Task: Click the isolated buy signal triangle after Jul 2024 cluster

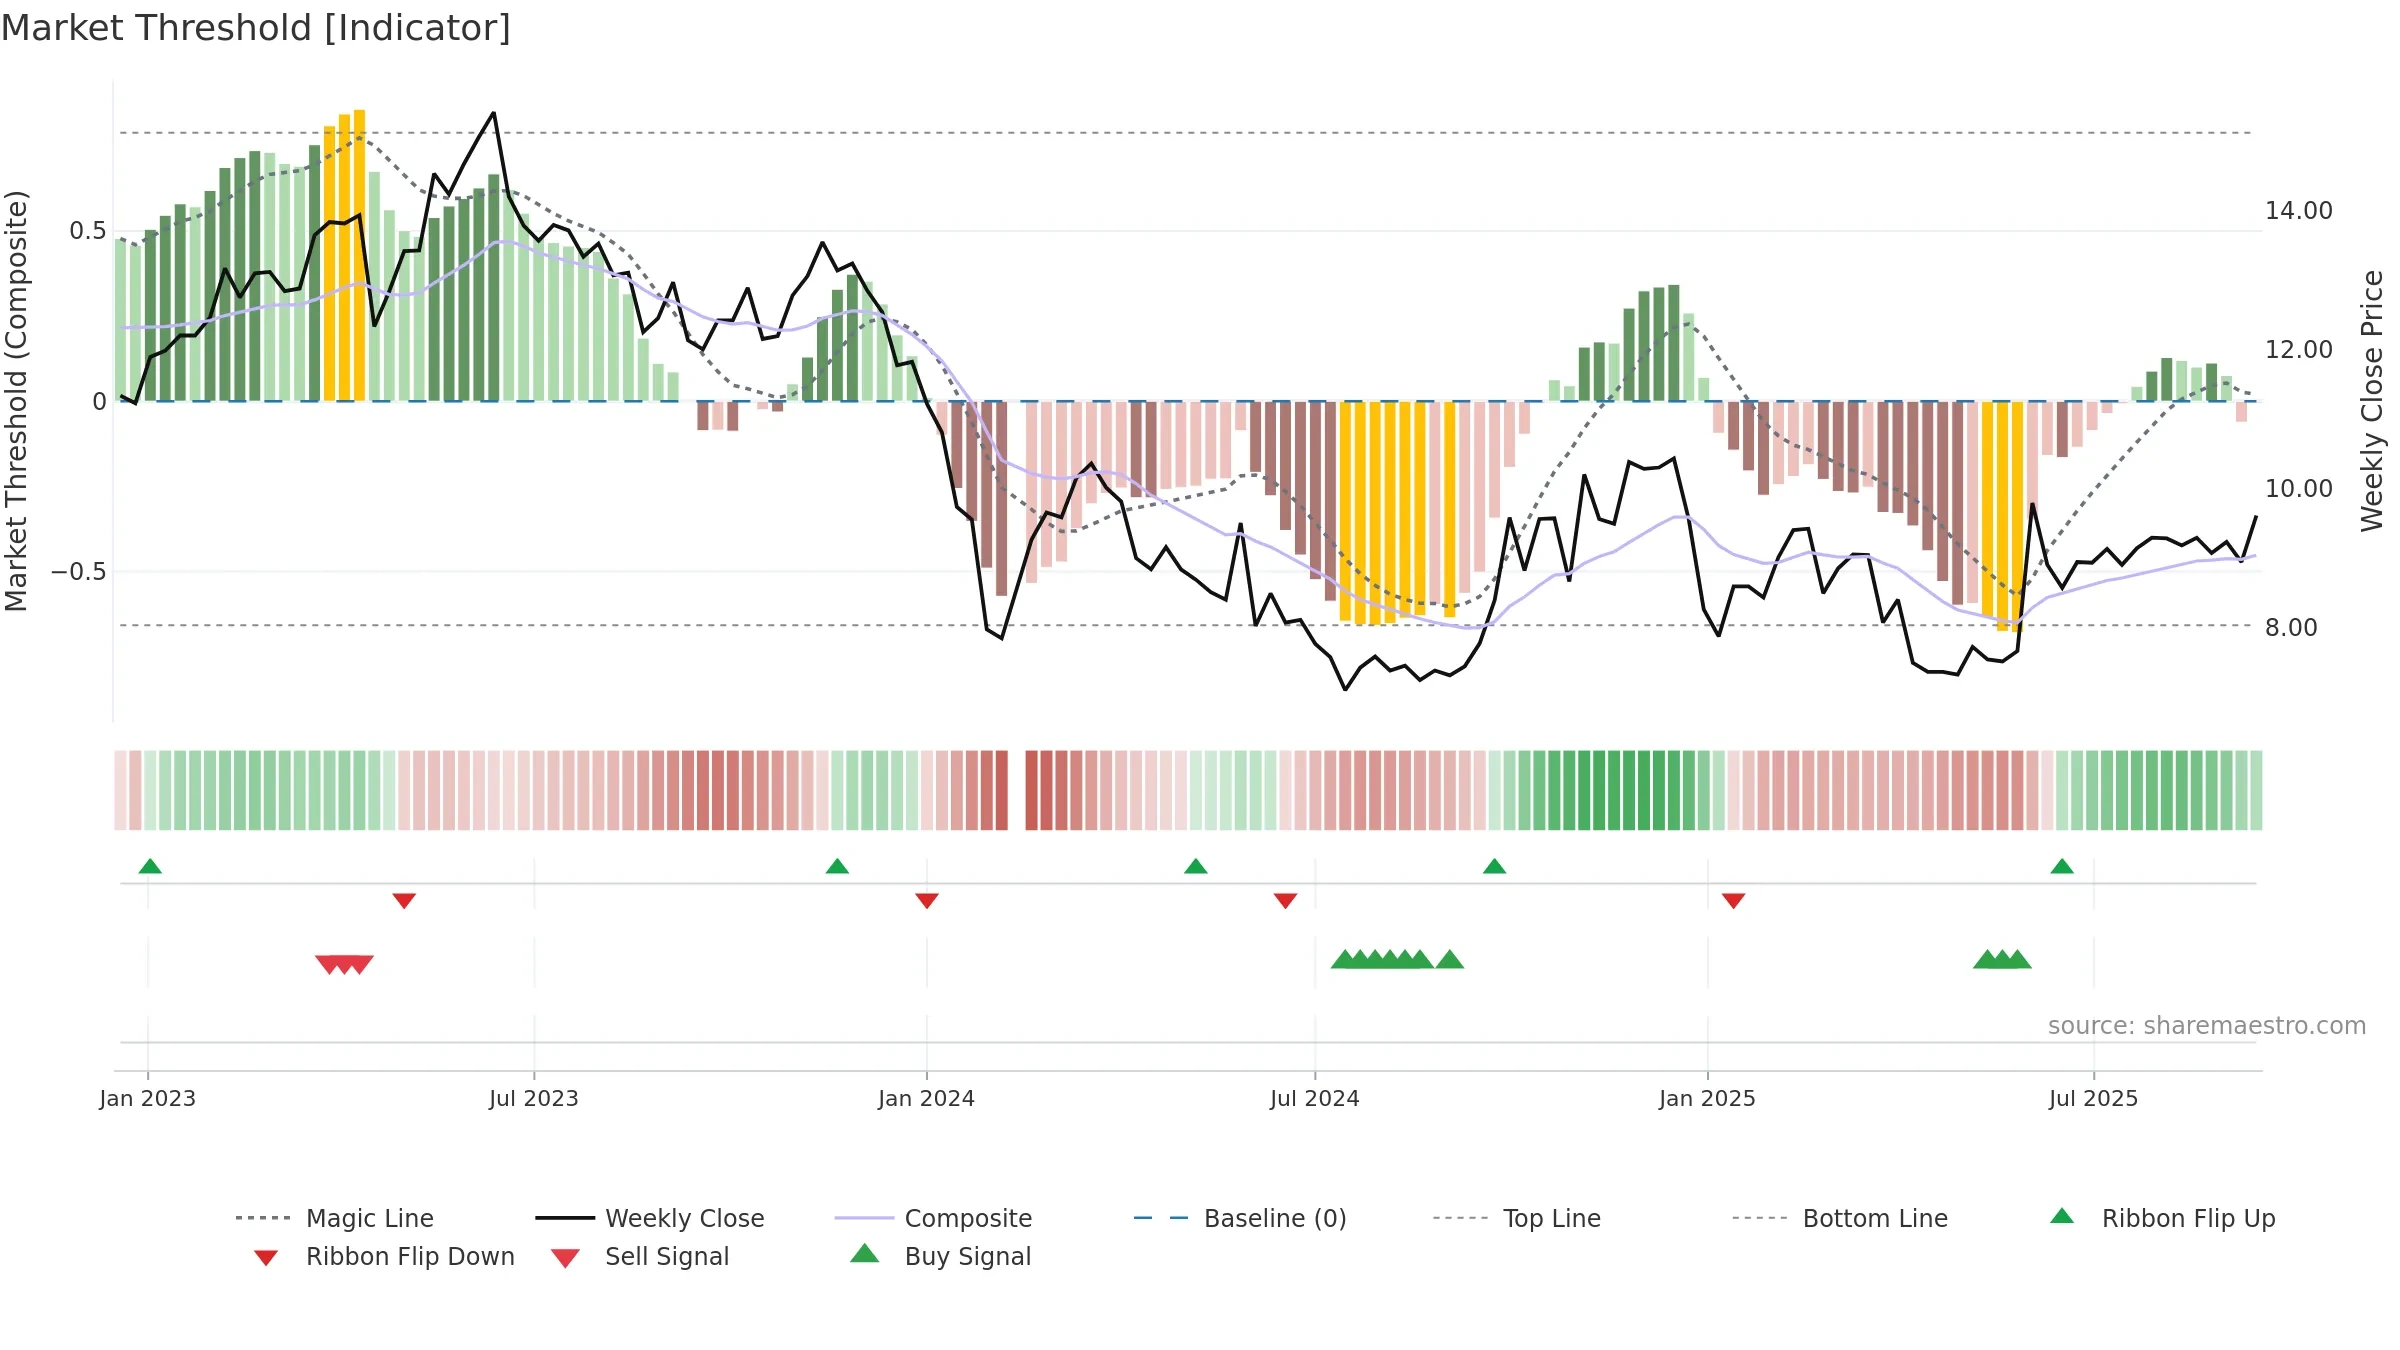Action: (1450, 960)
